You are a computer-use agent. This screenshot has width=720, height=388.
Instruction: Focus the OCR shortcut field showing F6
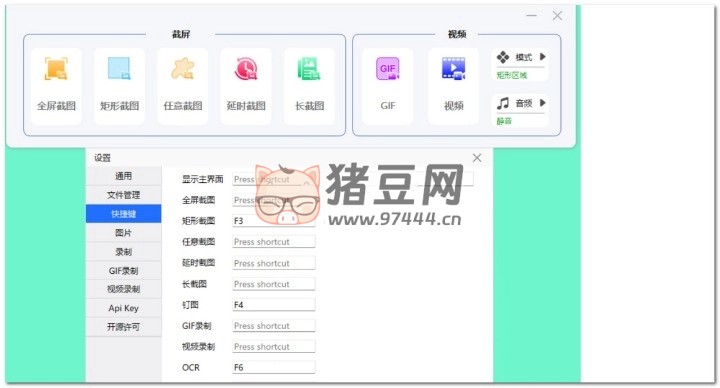pyautogui.click(x=274, y=367)
